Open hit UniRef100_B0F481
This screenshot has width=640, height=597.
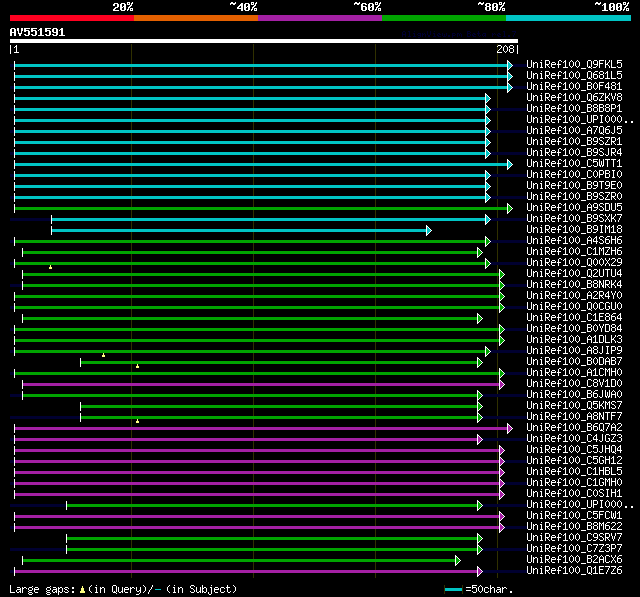pyautogui.click(x=574, y=86)
